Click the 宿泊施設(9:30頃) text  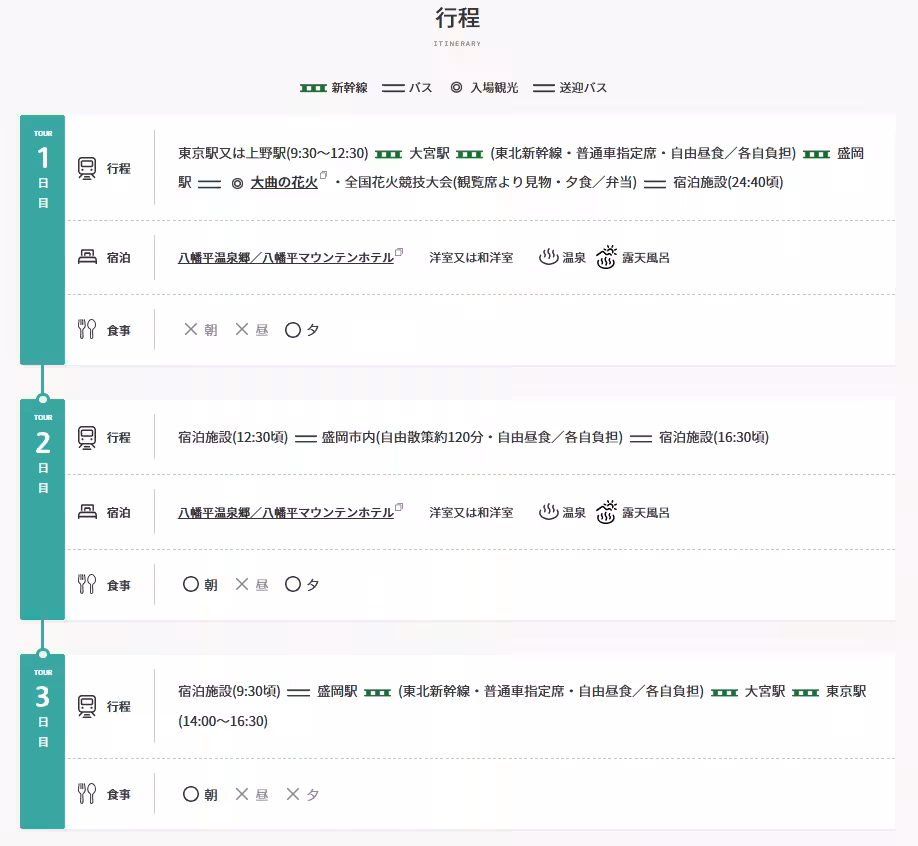(230, 691)
